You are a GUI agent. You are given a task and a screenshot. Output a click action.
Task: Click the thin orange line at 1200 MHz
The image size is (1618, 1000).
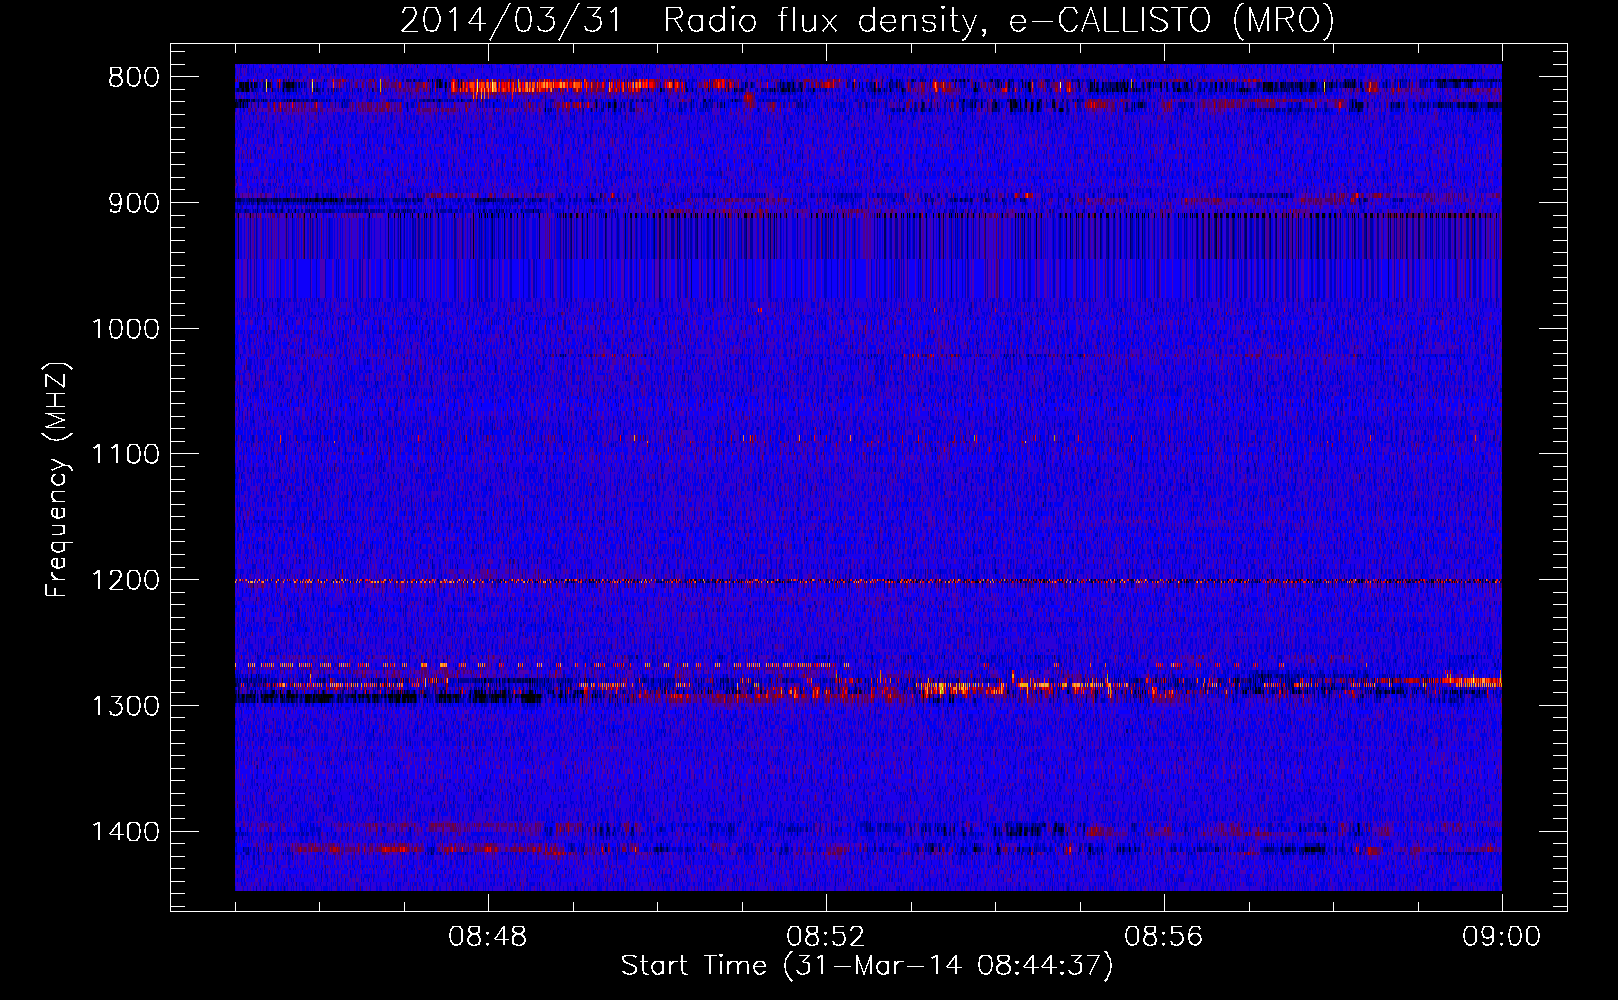tap(868, 581)
